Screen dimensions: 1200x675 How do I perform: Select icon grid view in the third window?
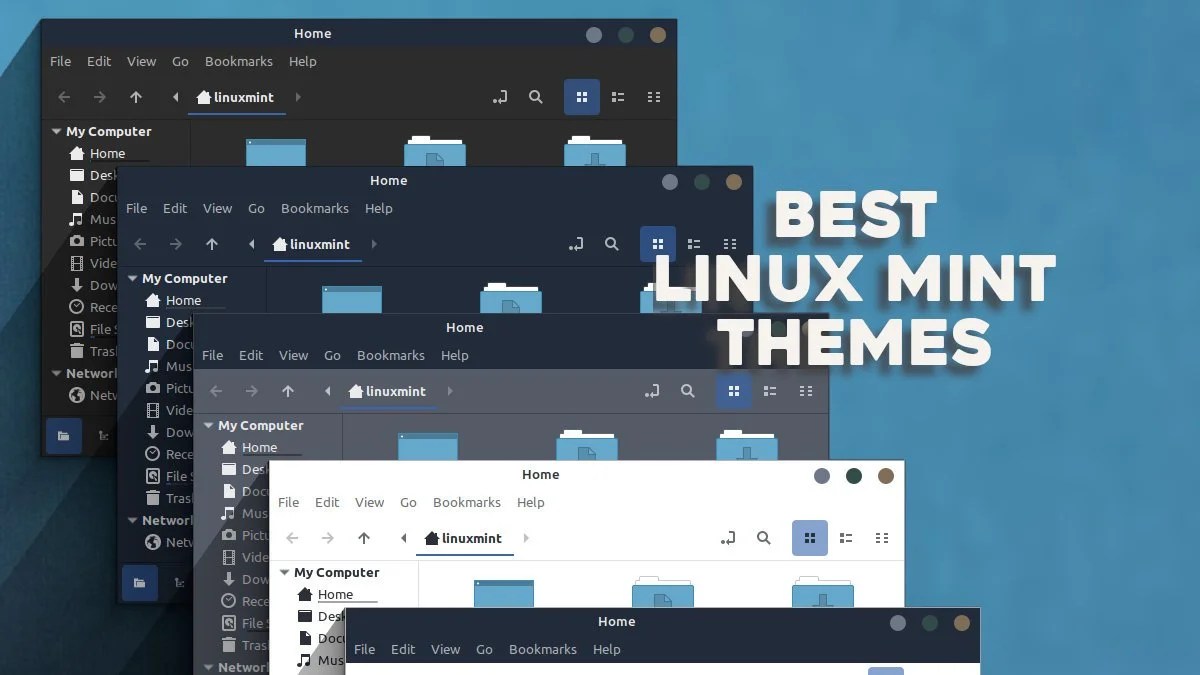pyautogui.click(x=734, y=391)
